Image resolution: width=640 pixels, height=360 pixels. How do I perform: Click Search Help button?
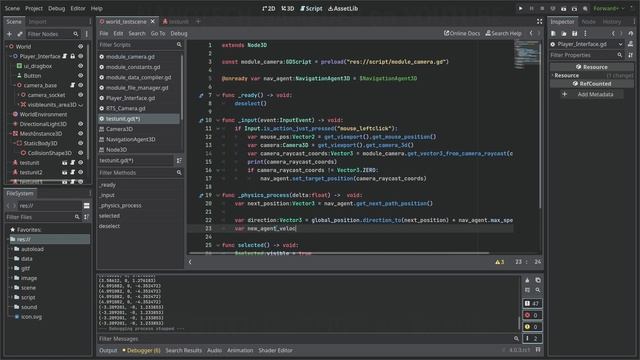point(503,33)
